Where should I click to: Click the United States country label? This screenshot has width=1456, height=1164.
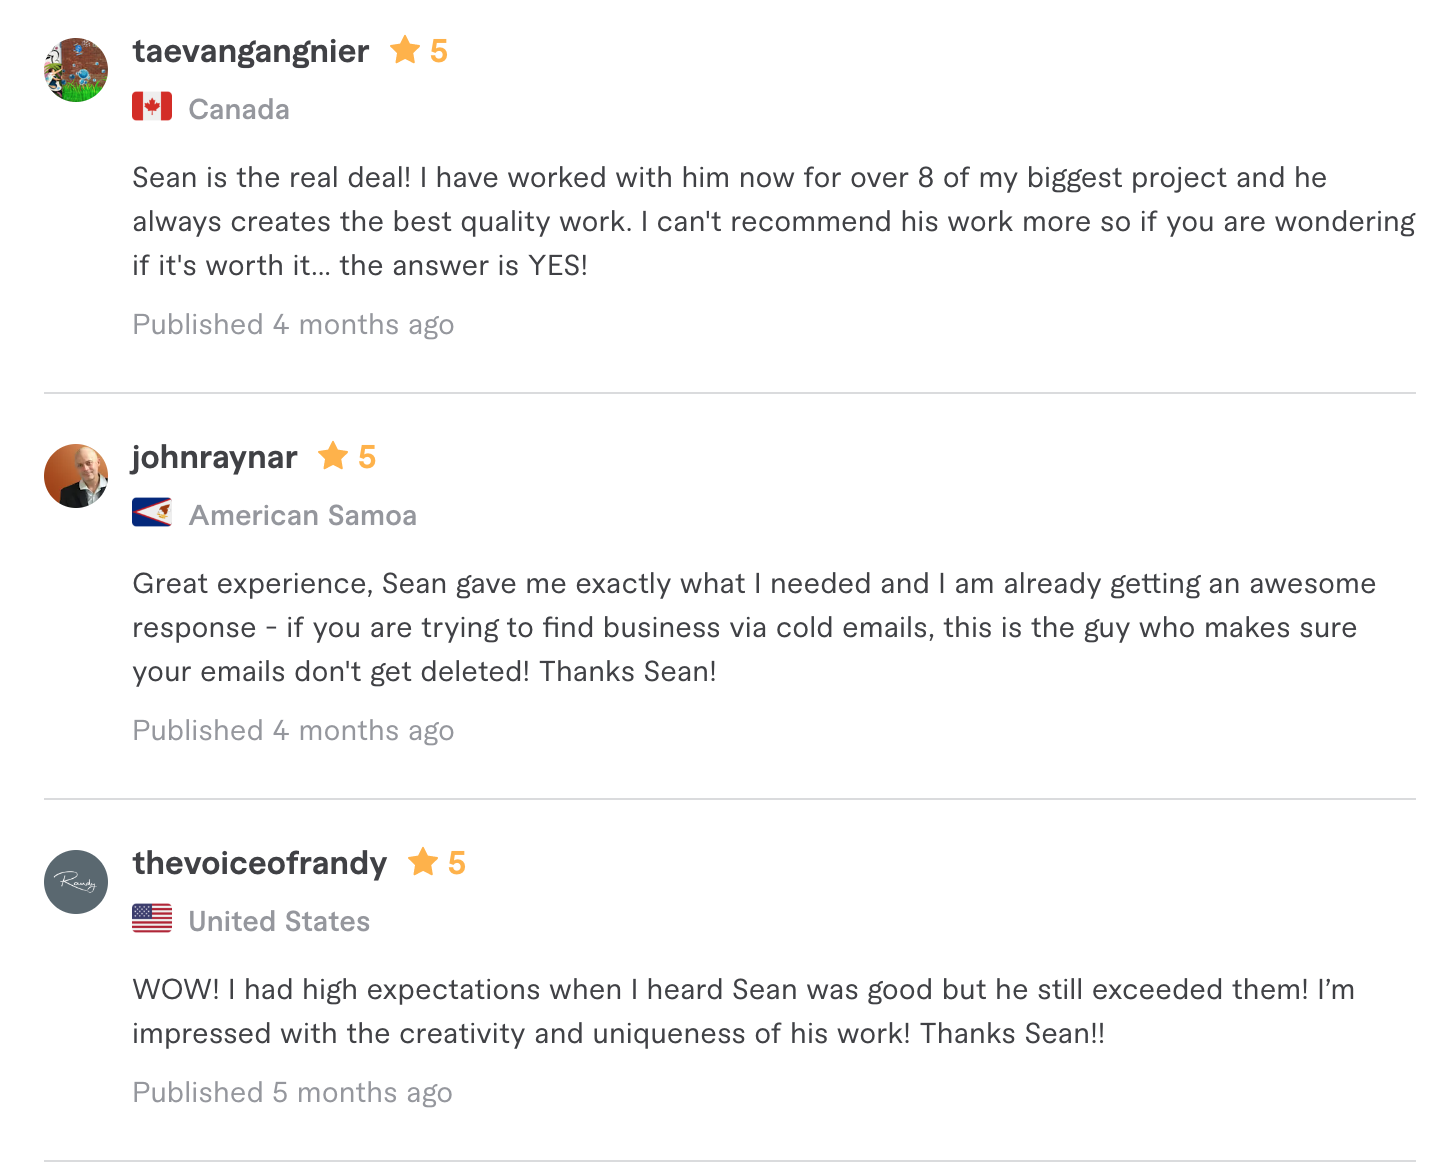point(279,921)
